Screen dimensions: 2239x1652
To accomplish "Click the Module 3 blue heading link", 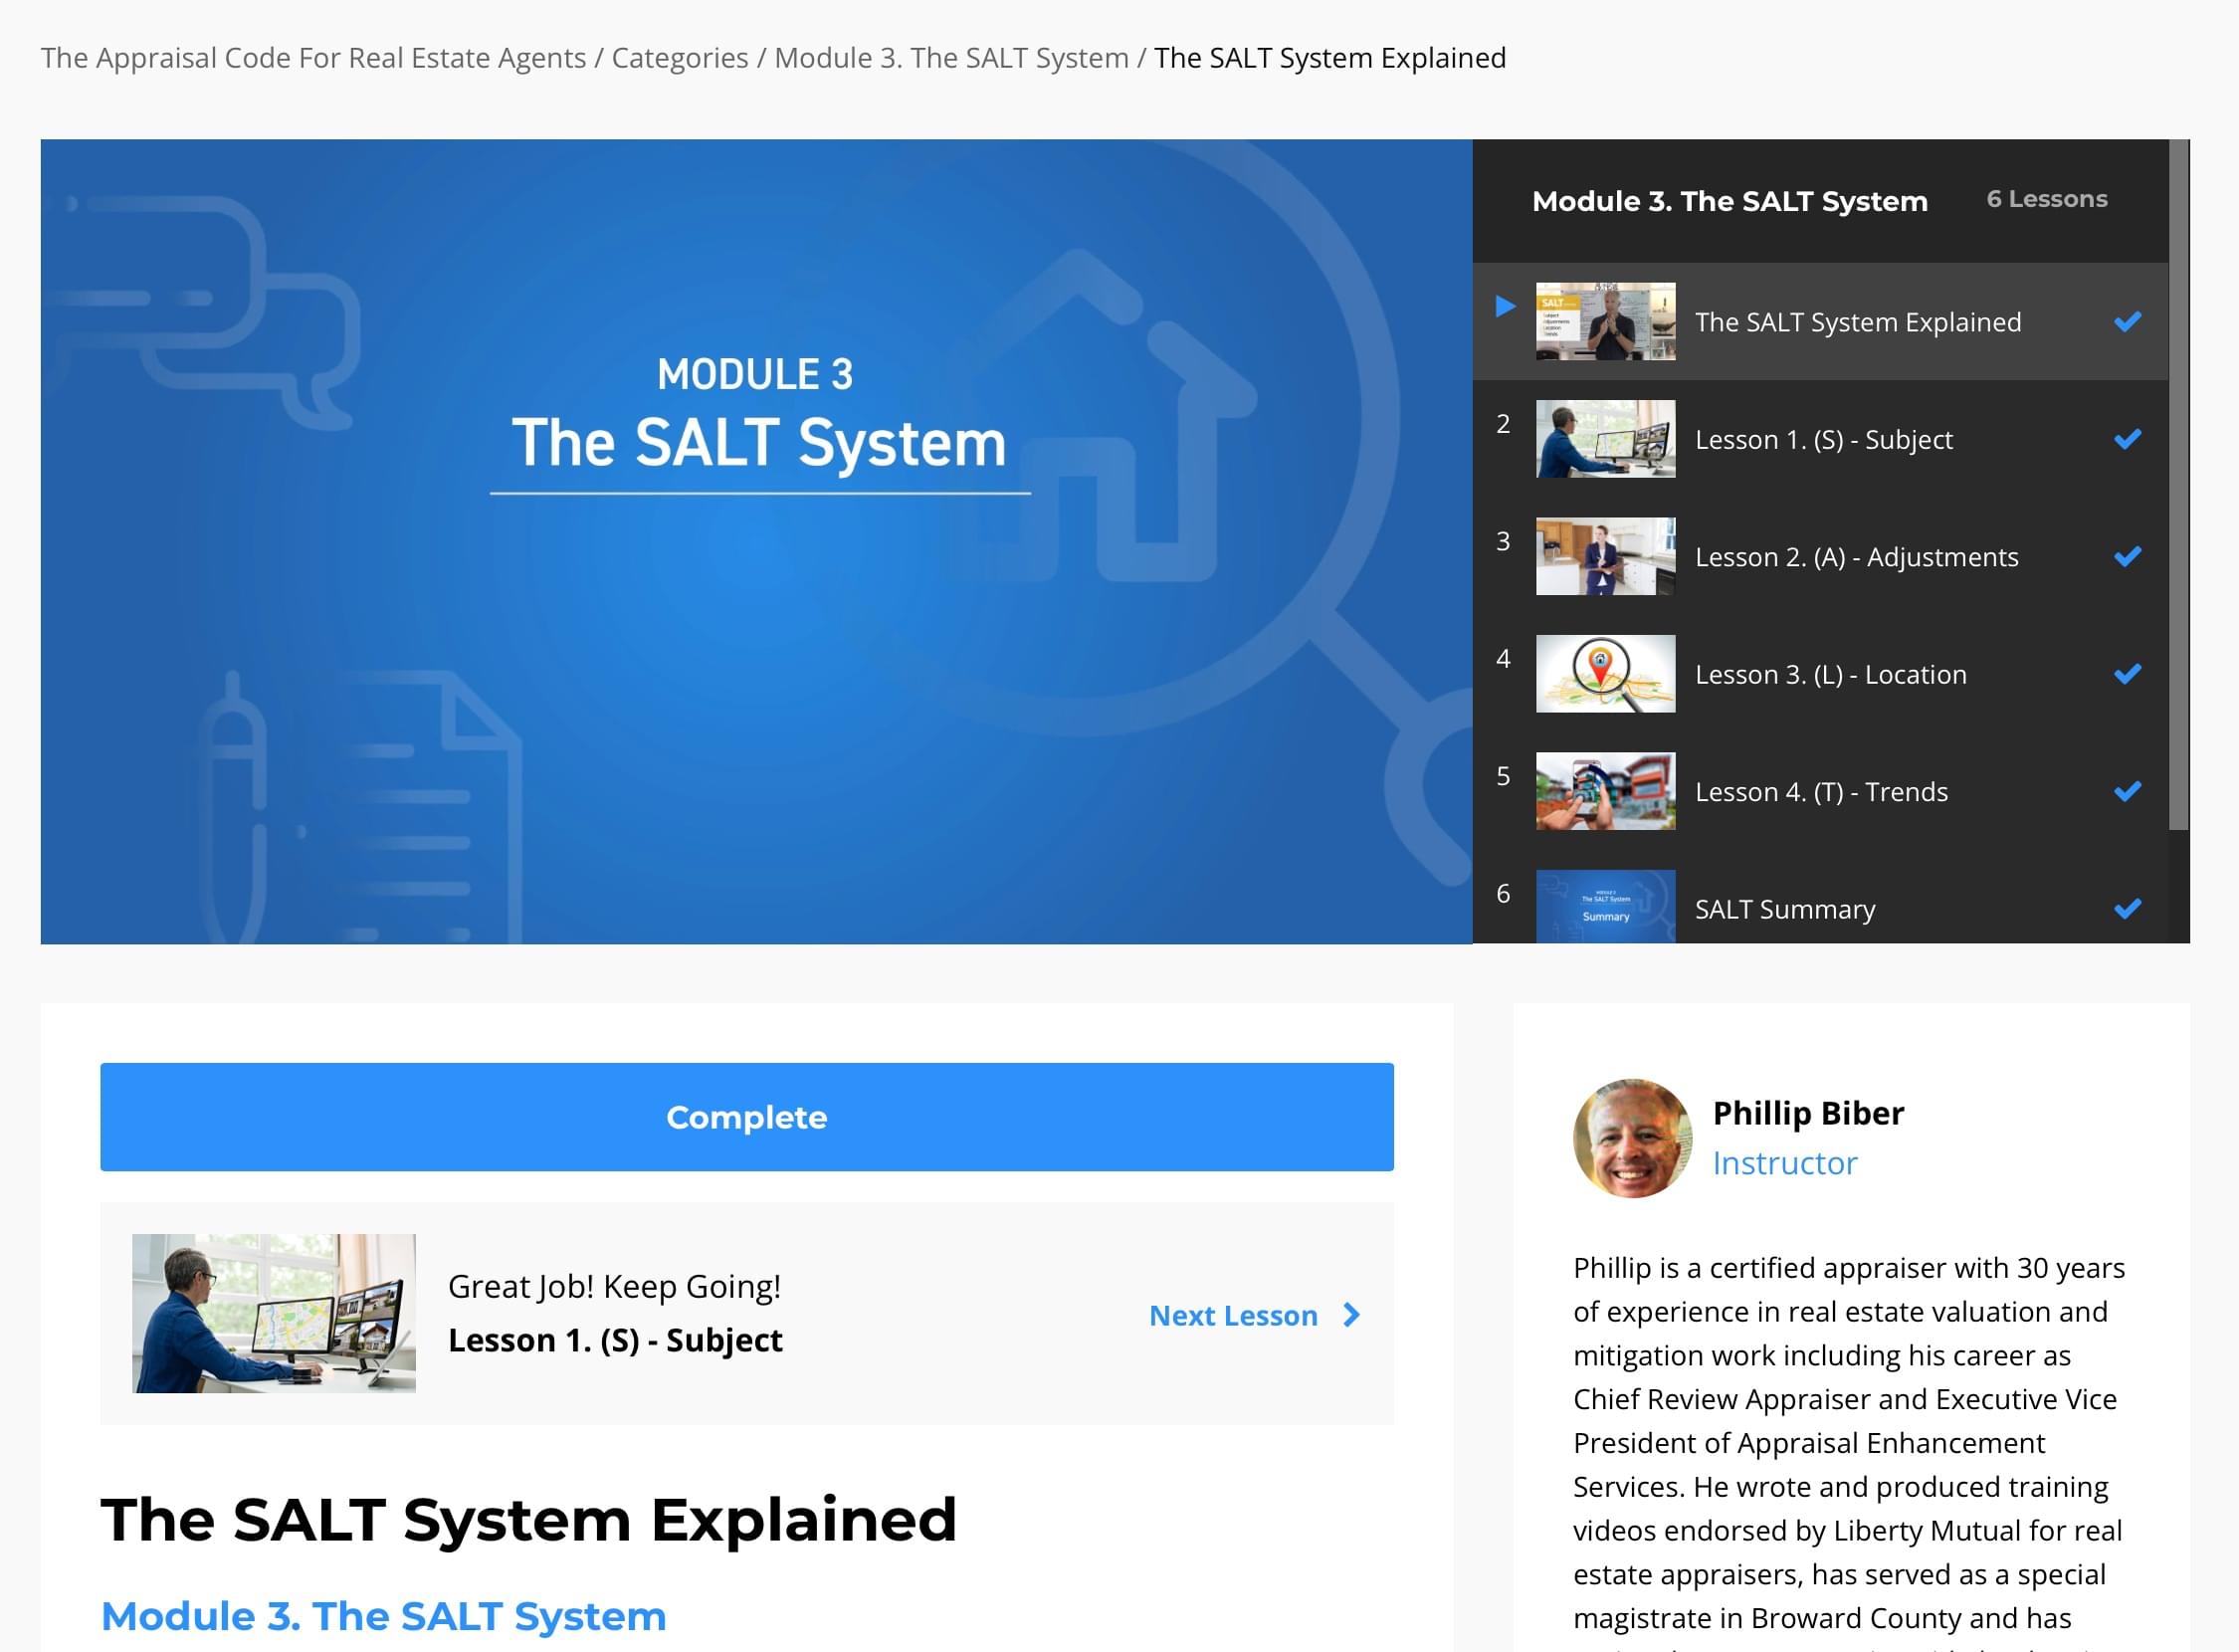I will tap(384, 1616).
